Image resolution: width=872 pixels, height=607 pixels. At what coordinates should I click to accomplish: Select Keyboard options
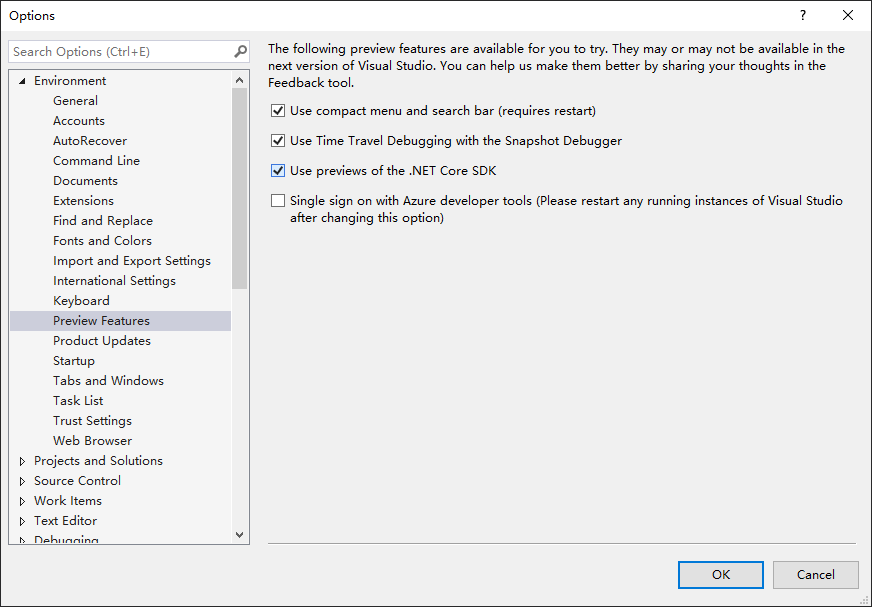pos(81,301)
